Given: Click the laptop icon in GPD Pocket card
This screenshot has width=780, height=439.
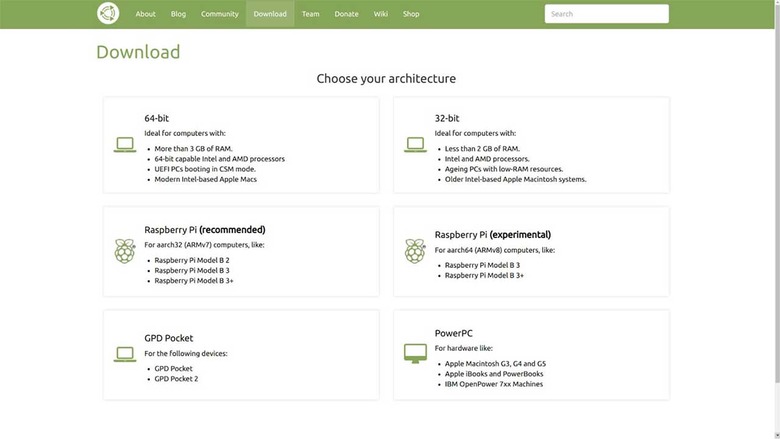Looking at the screenshot, I should tap(125, 354).
